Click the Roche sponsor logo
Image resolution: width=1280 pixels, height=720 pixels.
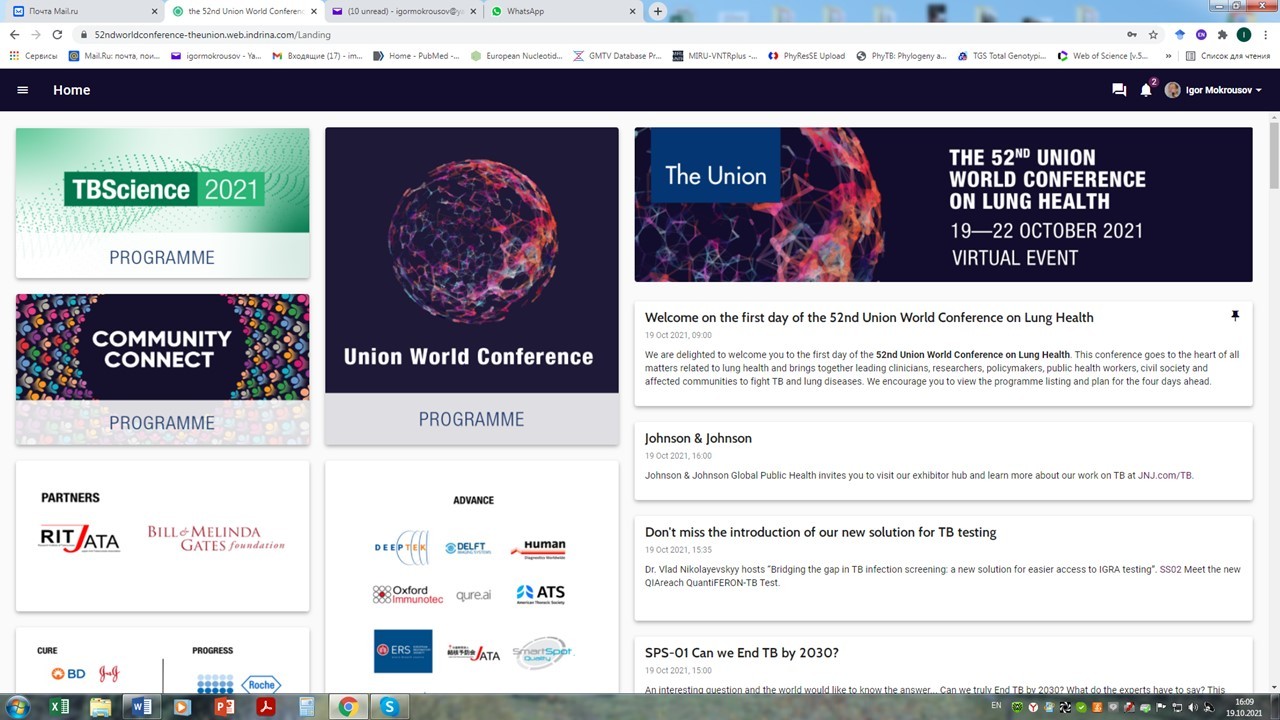[x=261, y=685]
